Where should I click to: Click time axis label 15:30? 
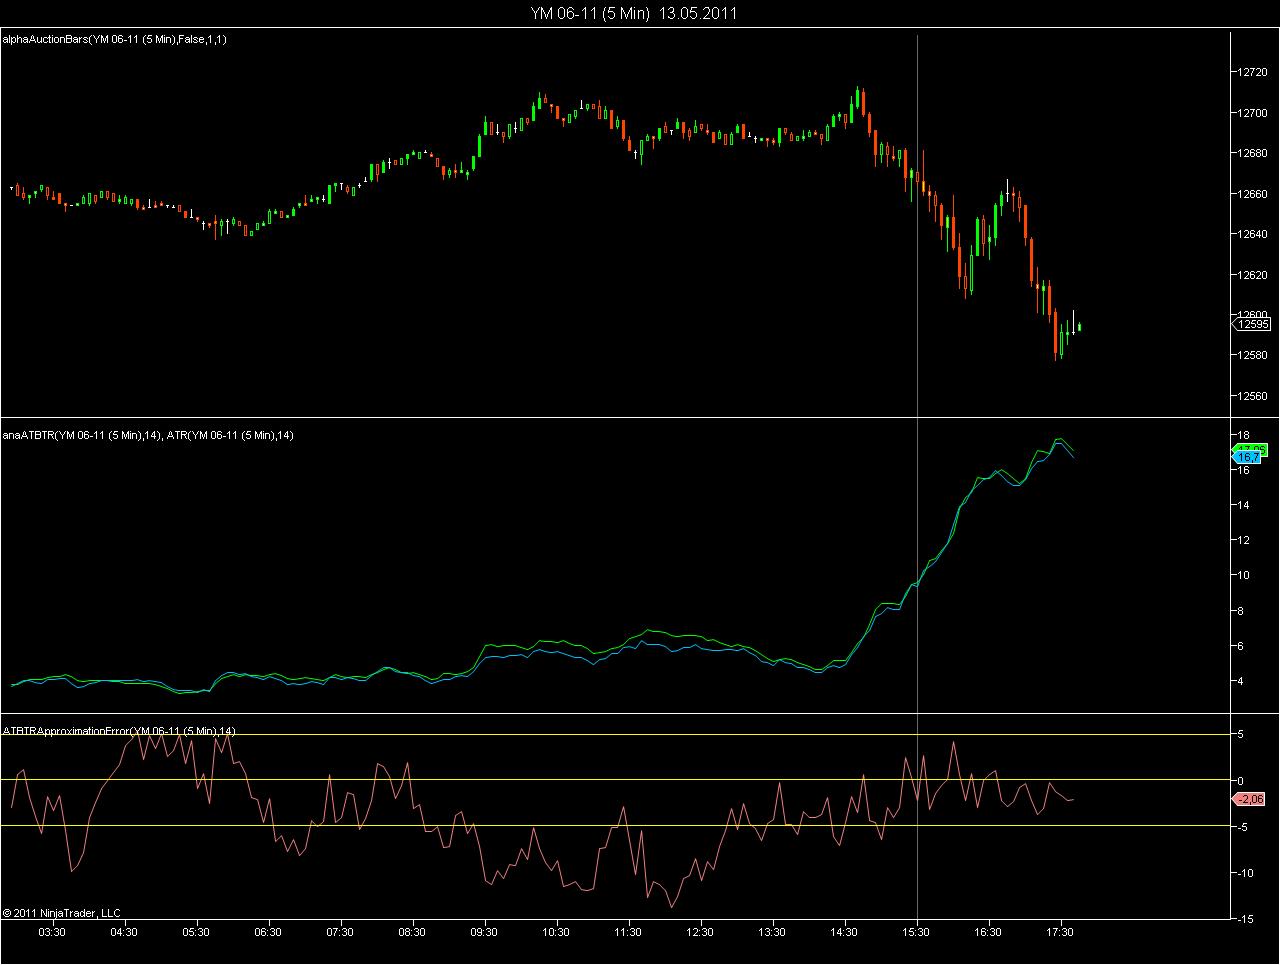click(916, 932)
